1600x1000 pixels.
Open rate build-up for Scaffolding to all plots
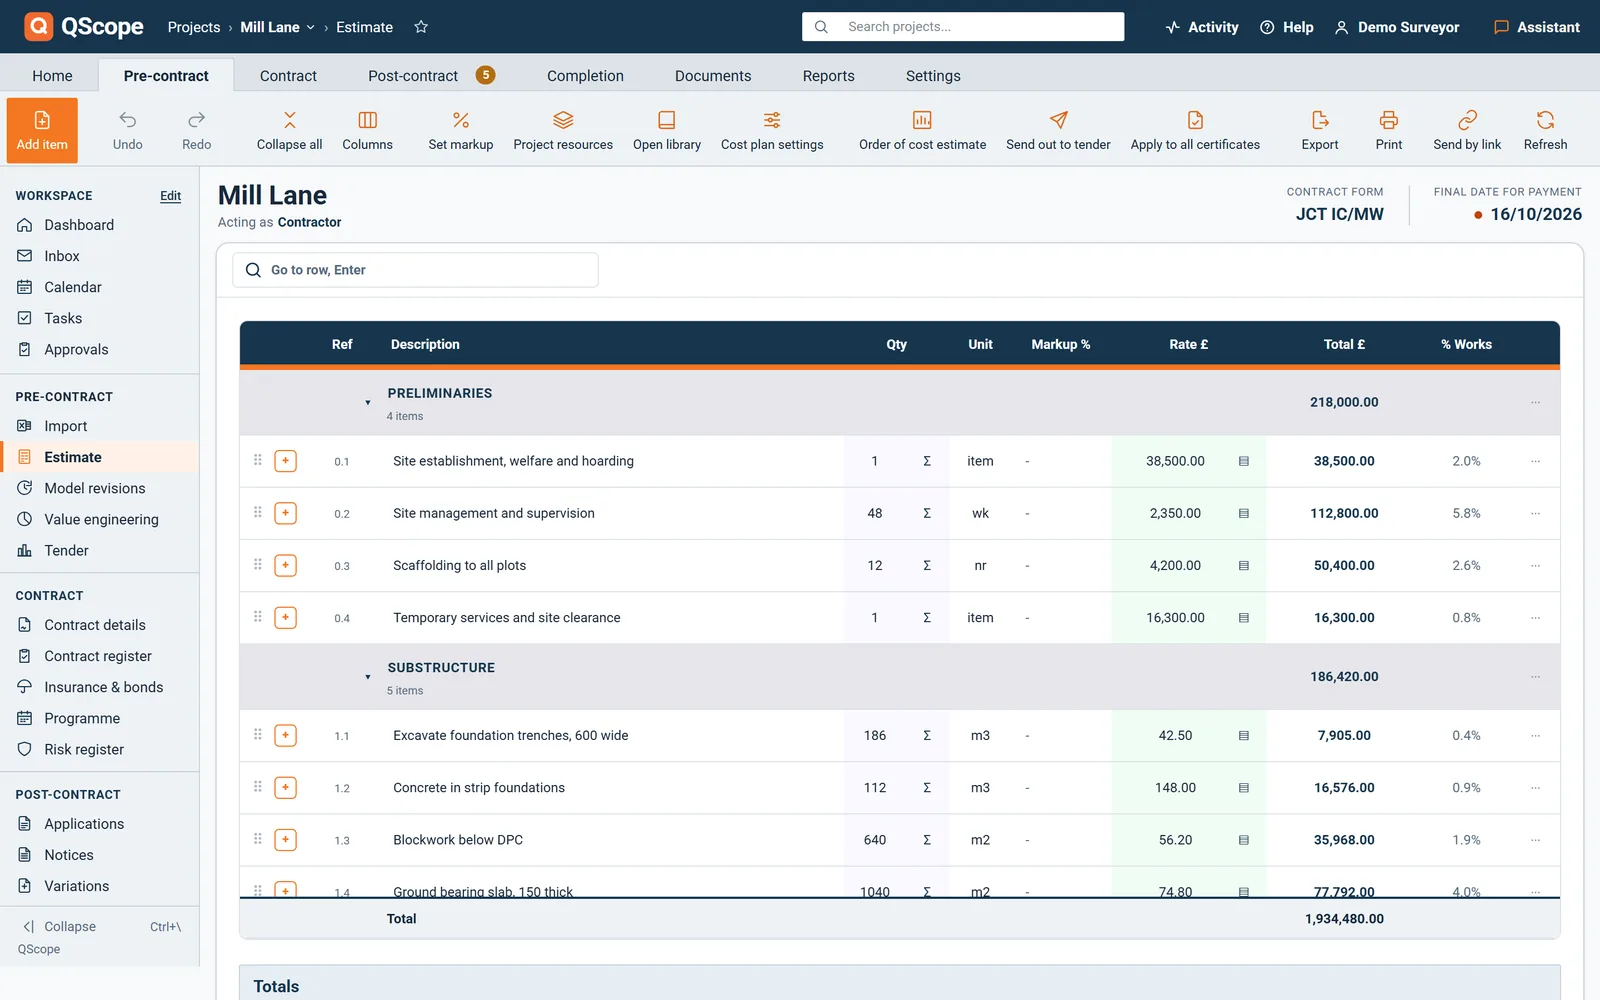(1244, 566)
